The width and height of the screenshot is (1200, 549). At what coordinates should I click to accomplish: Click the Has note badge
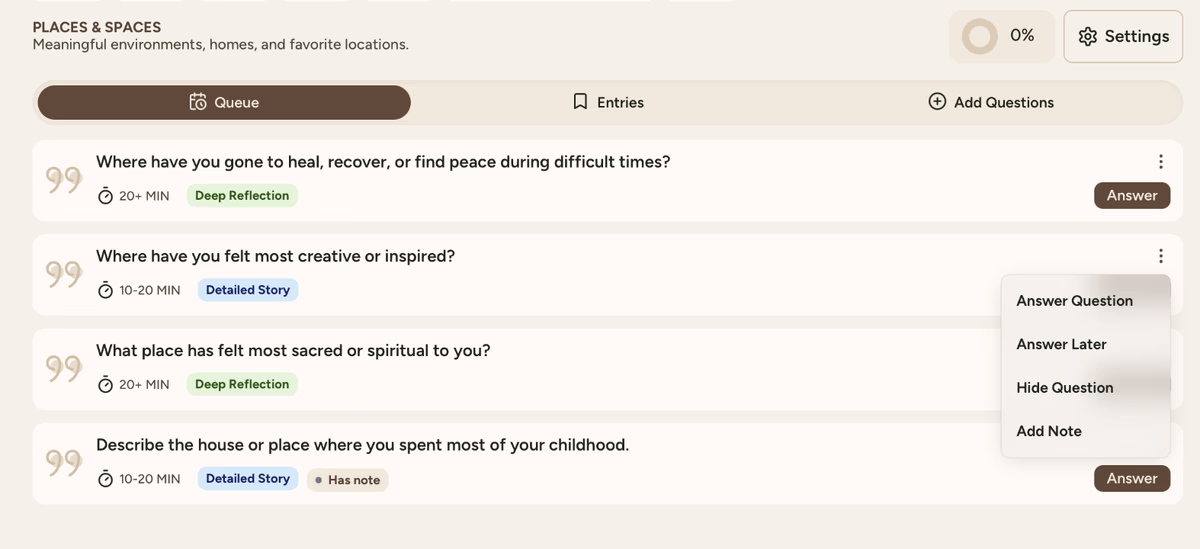347,480
